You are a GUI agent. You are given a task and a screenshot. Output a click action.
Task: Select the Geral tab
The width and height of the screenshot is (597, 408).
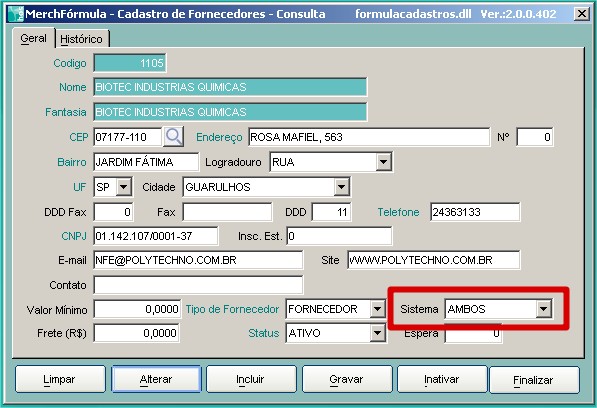coord(34,38)
